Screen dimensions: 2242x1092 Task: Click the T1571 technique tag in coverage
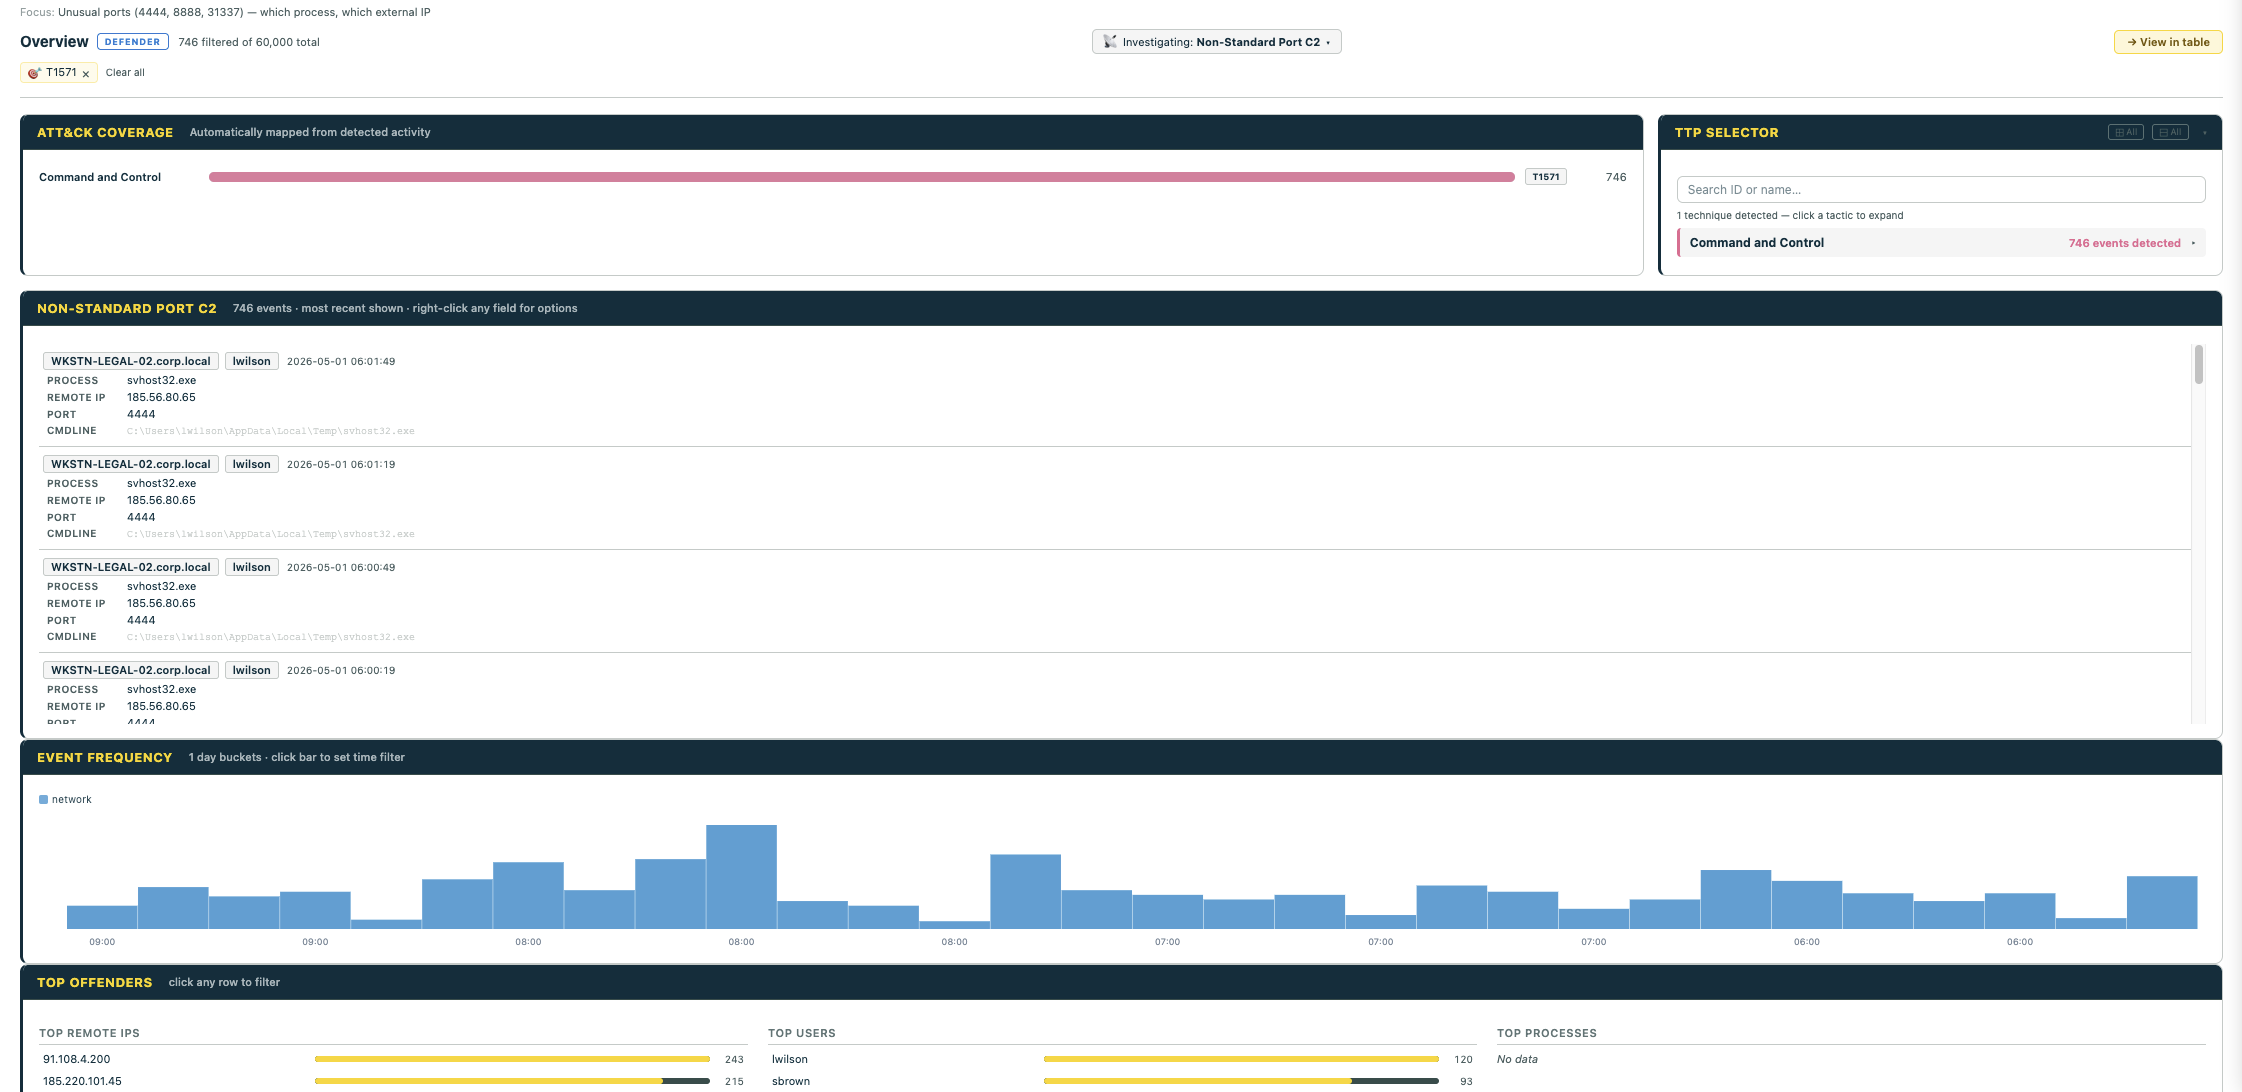pos(1546,177)
